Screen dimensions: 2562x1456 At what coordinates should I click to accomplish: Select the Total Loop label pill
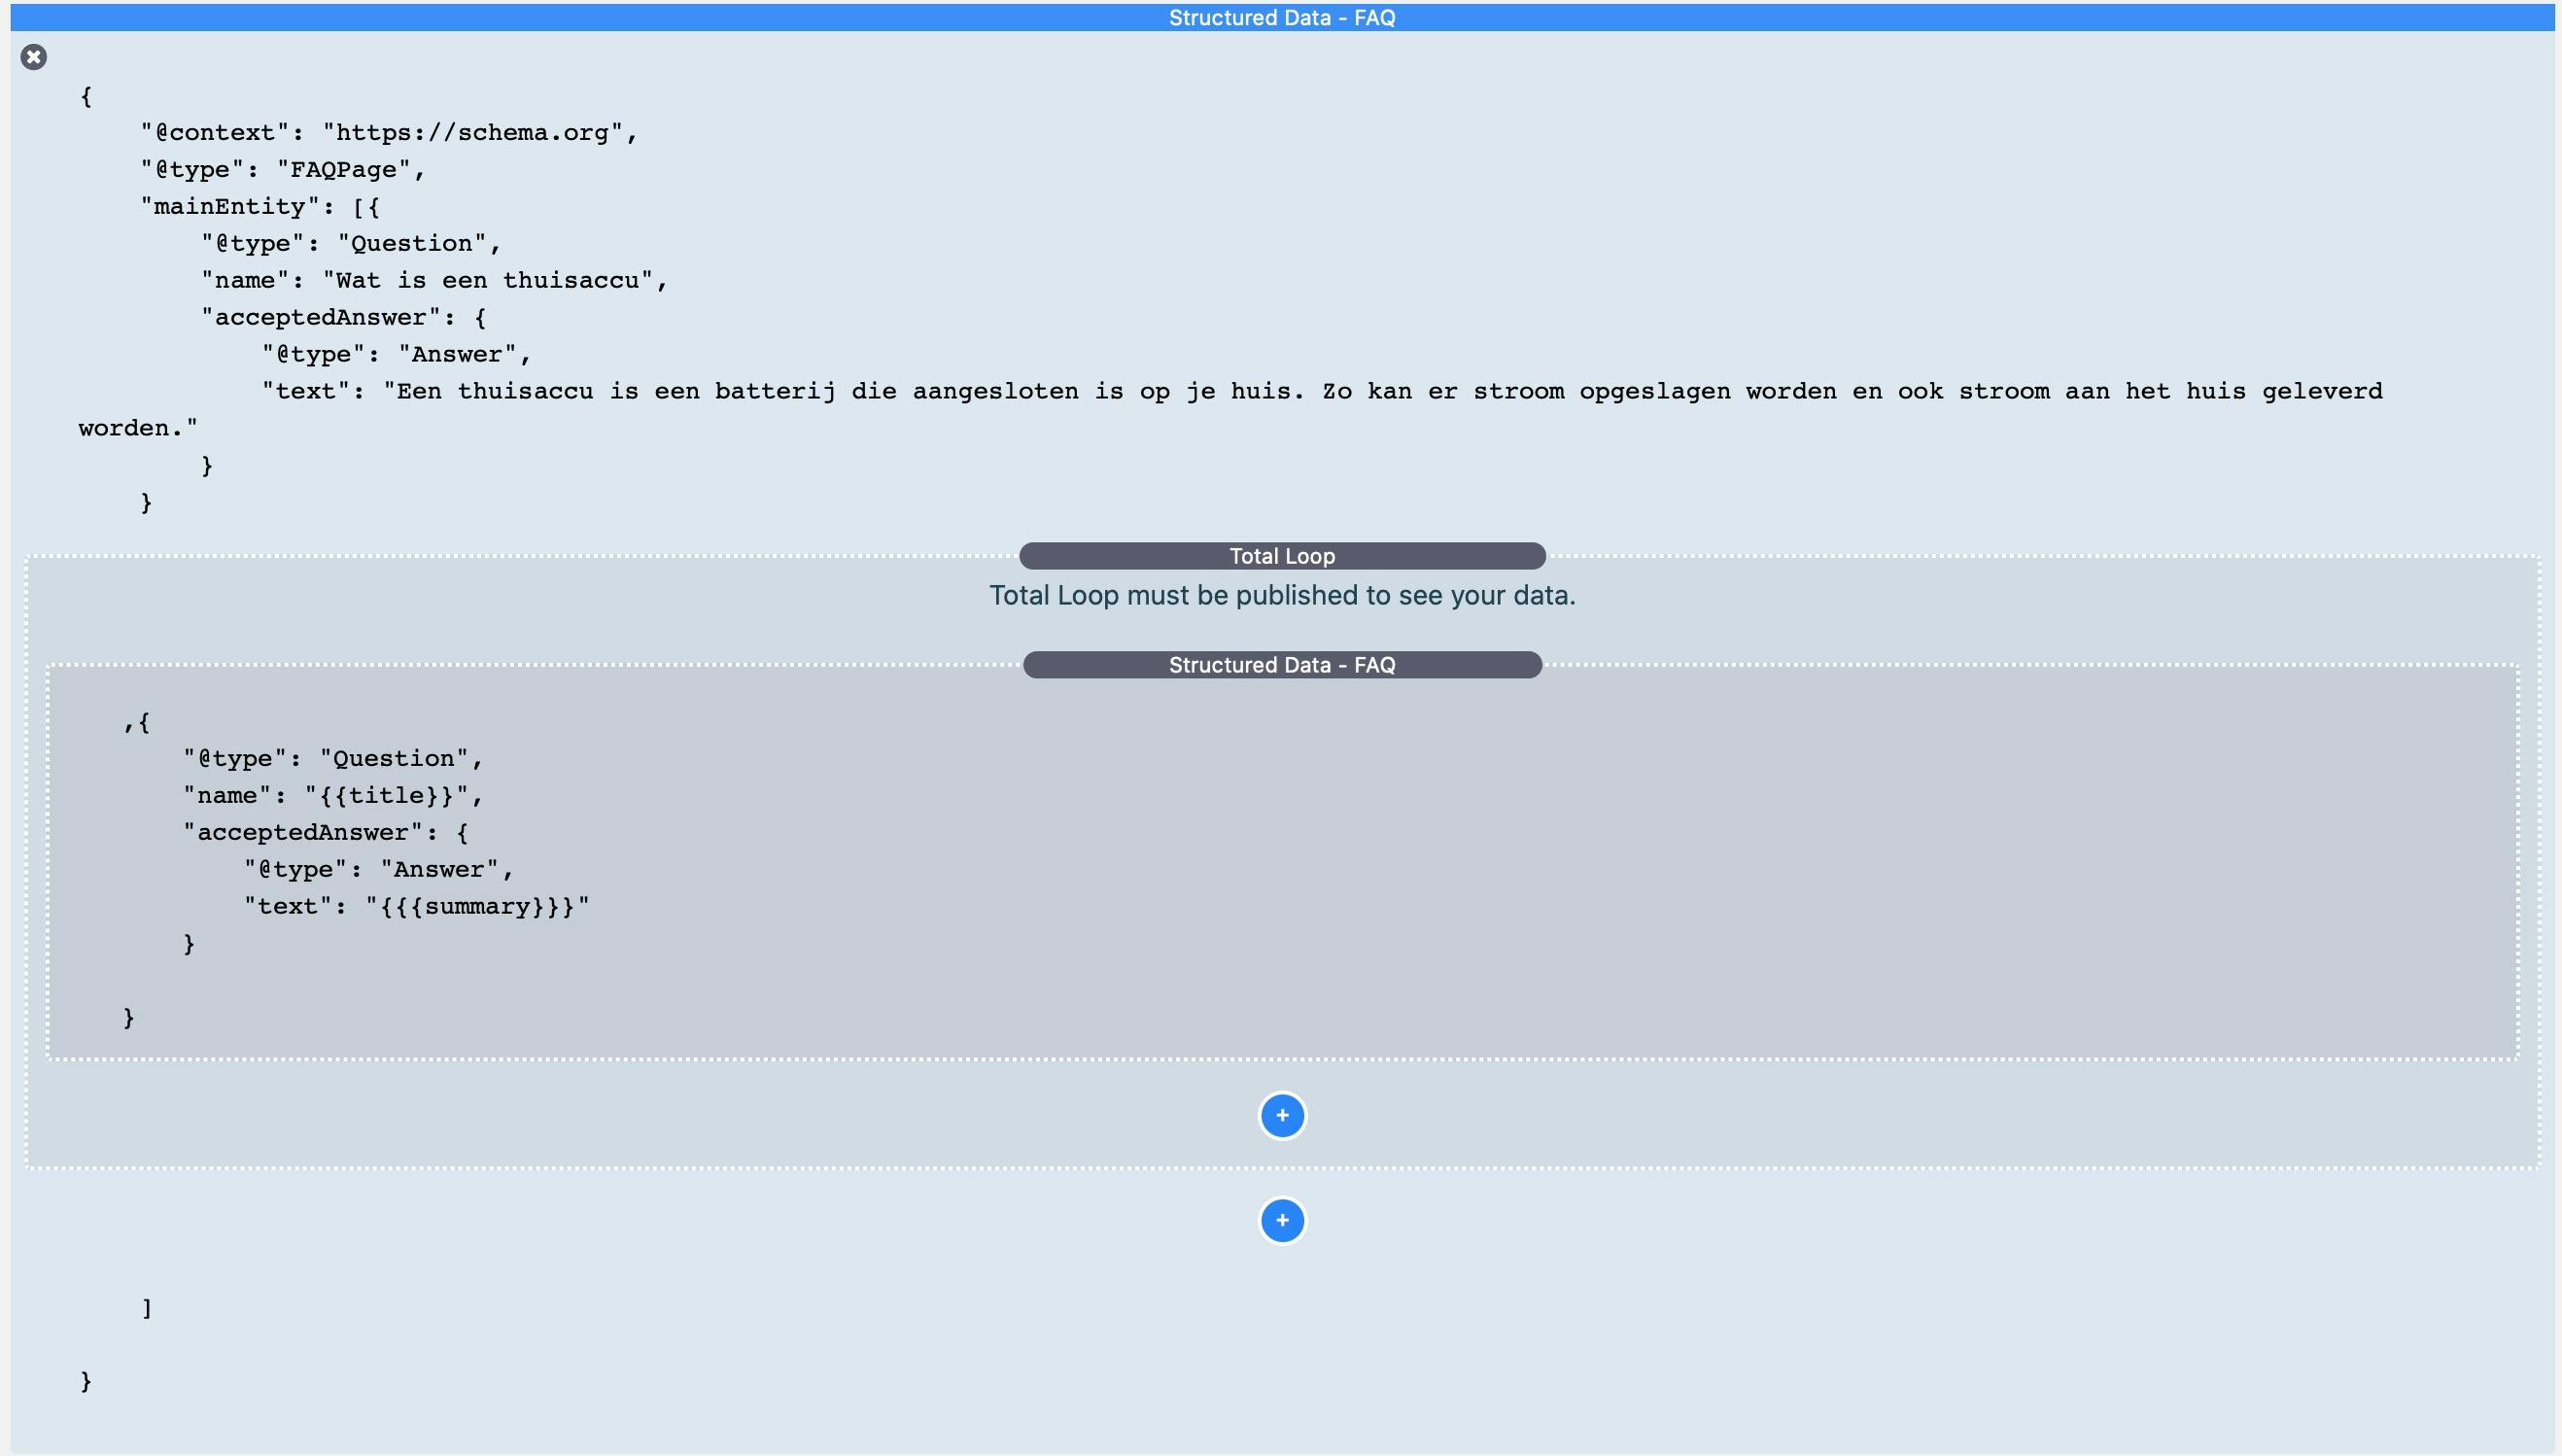point(1282,556)
